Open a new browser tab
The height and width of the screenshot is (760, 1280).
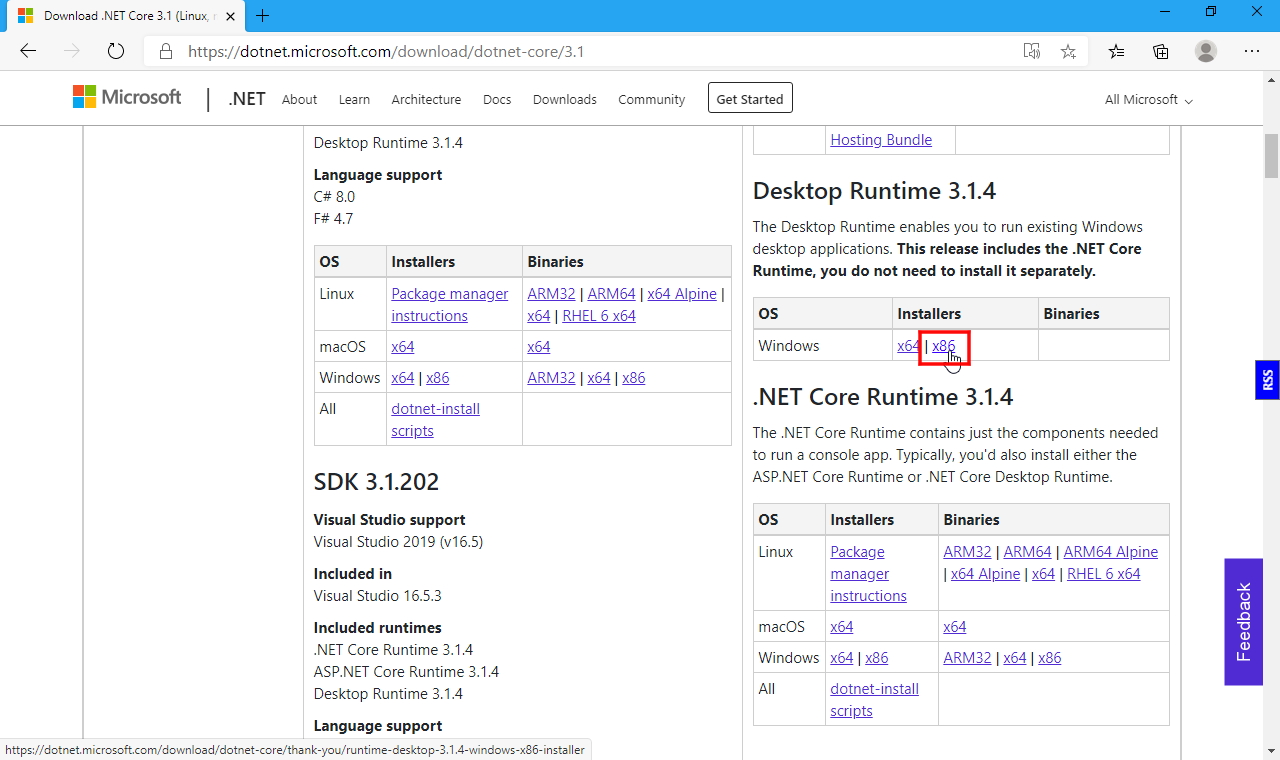pos(263,15)
